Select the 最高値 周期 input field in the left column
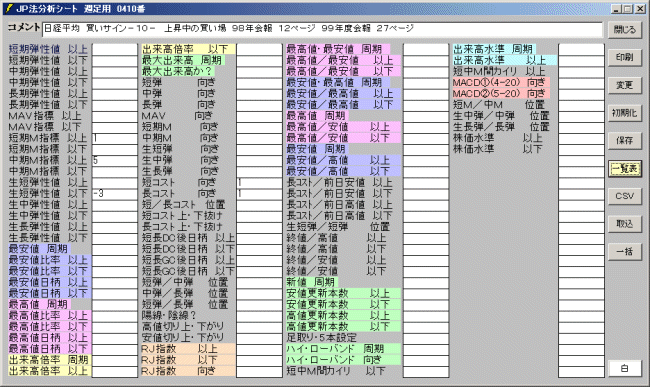This screenshot has width=650, height=387. [115, 305]
